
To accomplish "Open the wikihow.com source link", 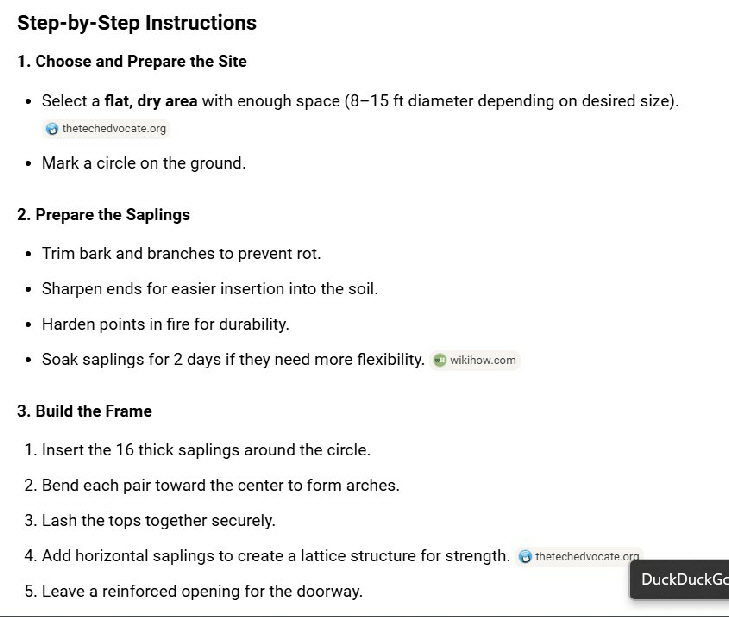I will [x=475, y=360].
